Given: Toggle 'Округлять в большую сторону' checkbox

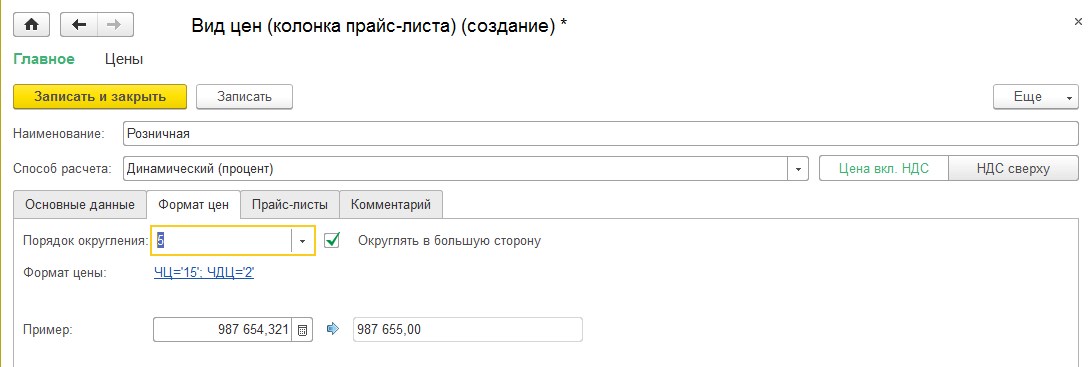Looking at the screenshot, I should tap(332, 240).
